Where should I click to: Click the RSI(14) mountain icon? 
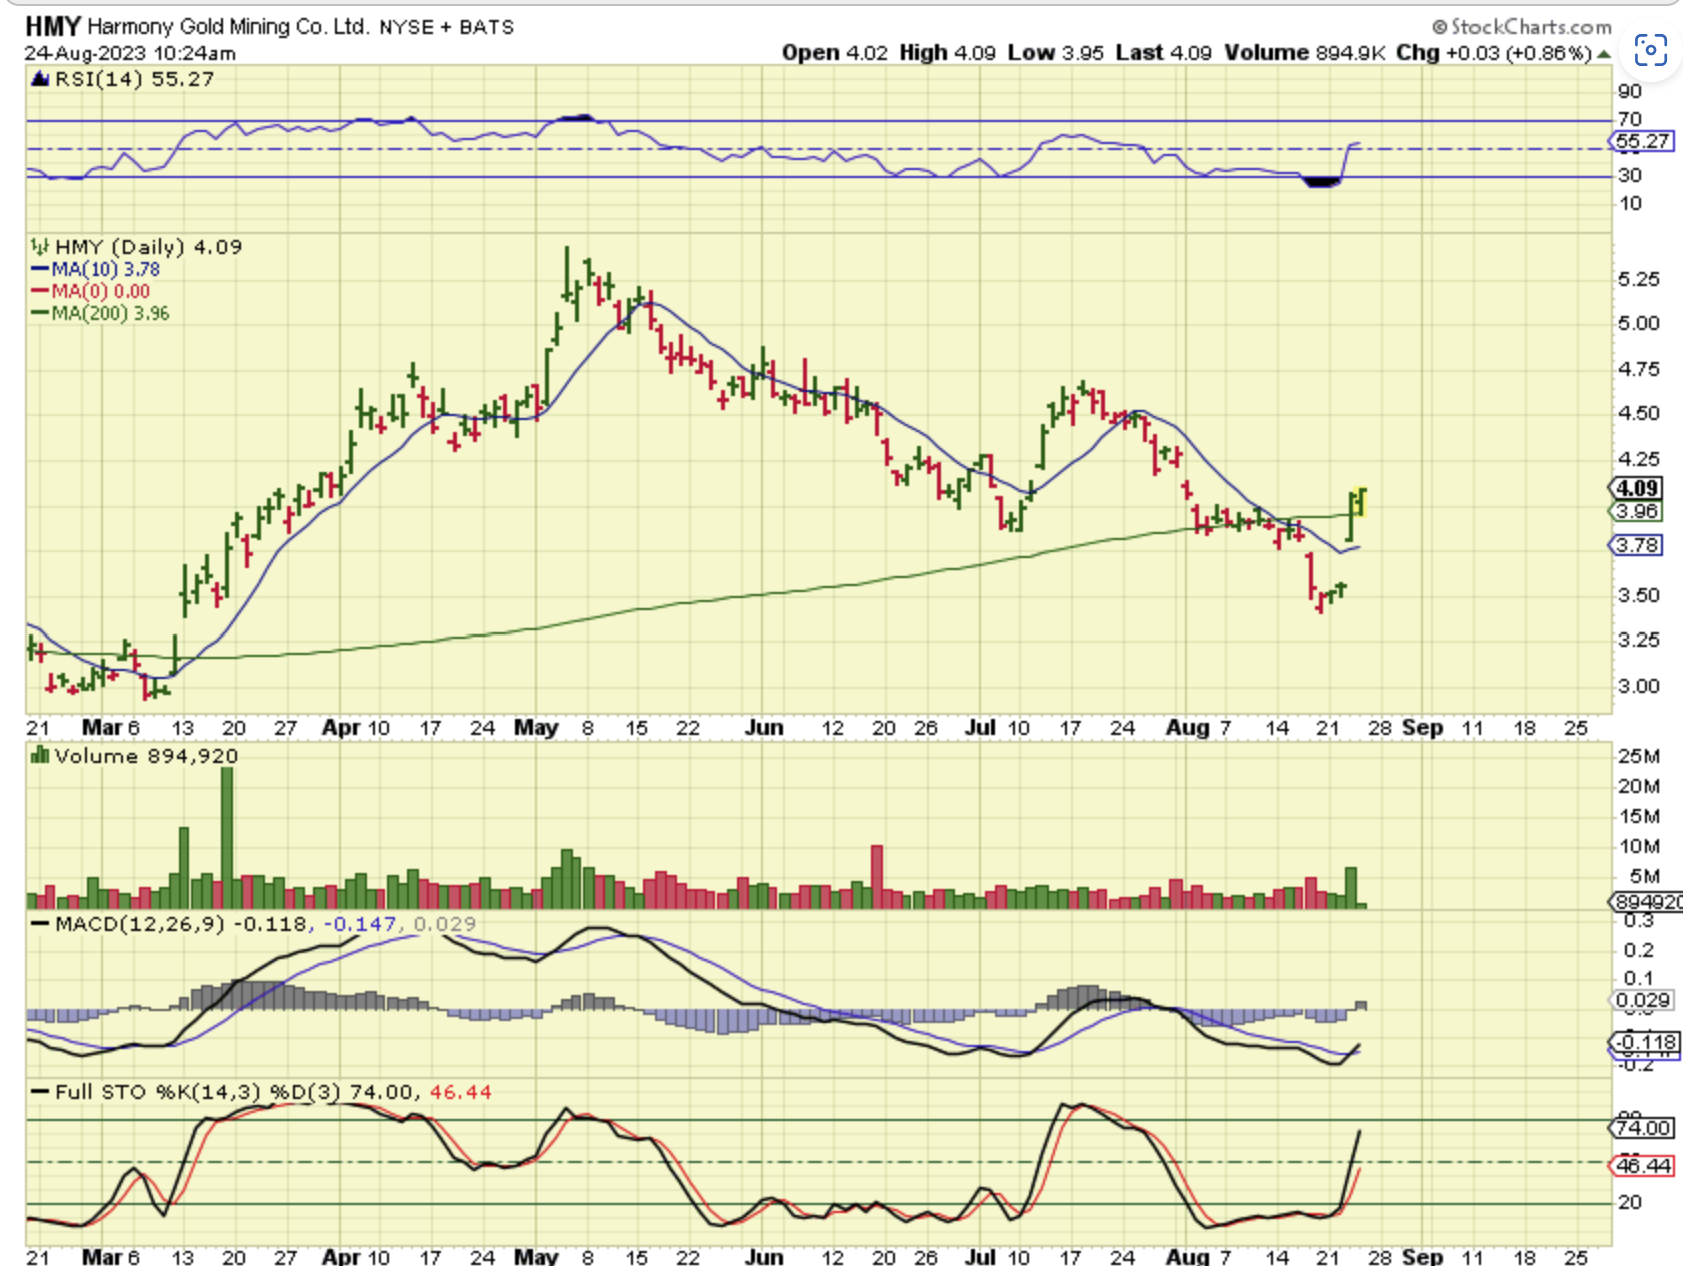point(40,79)
